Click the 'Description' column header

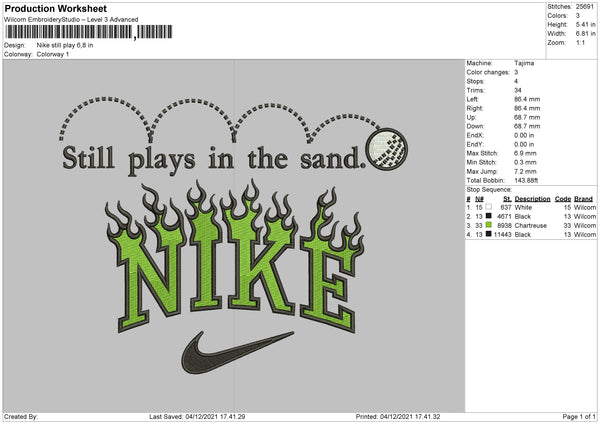532,199
